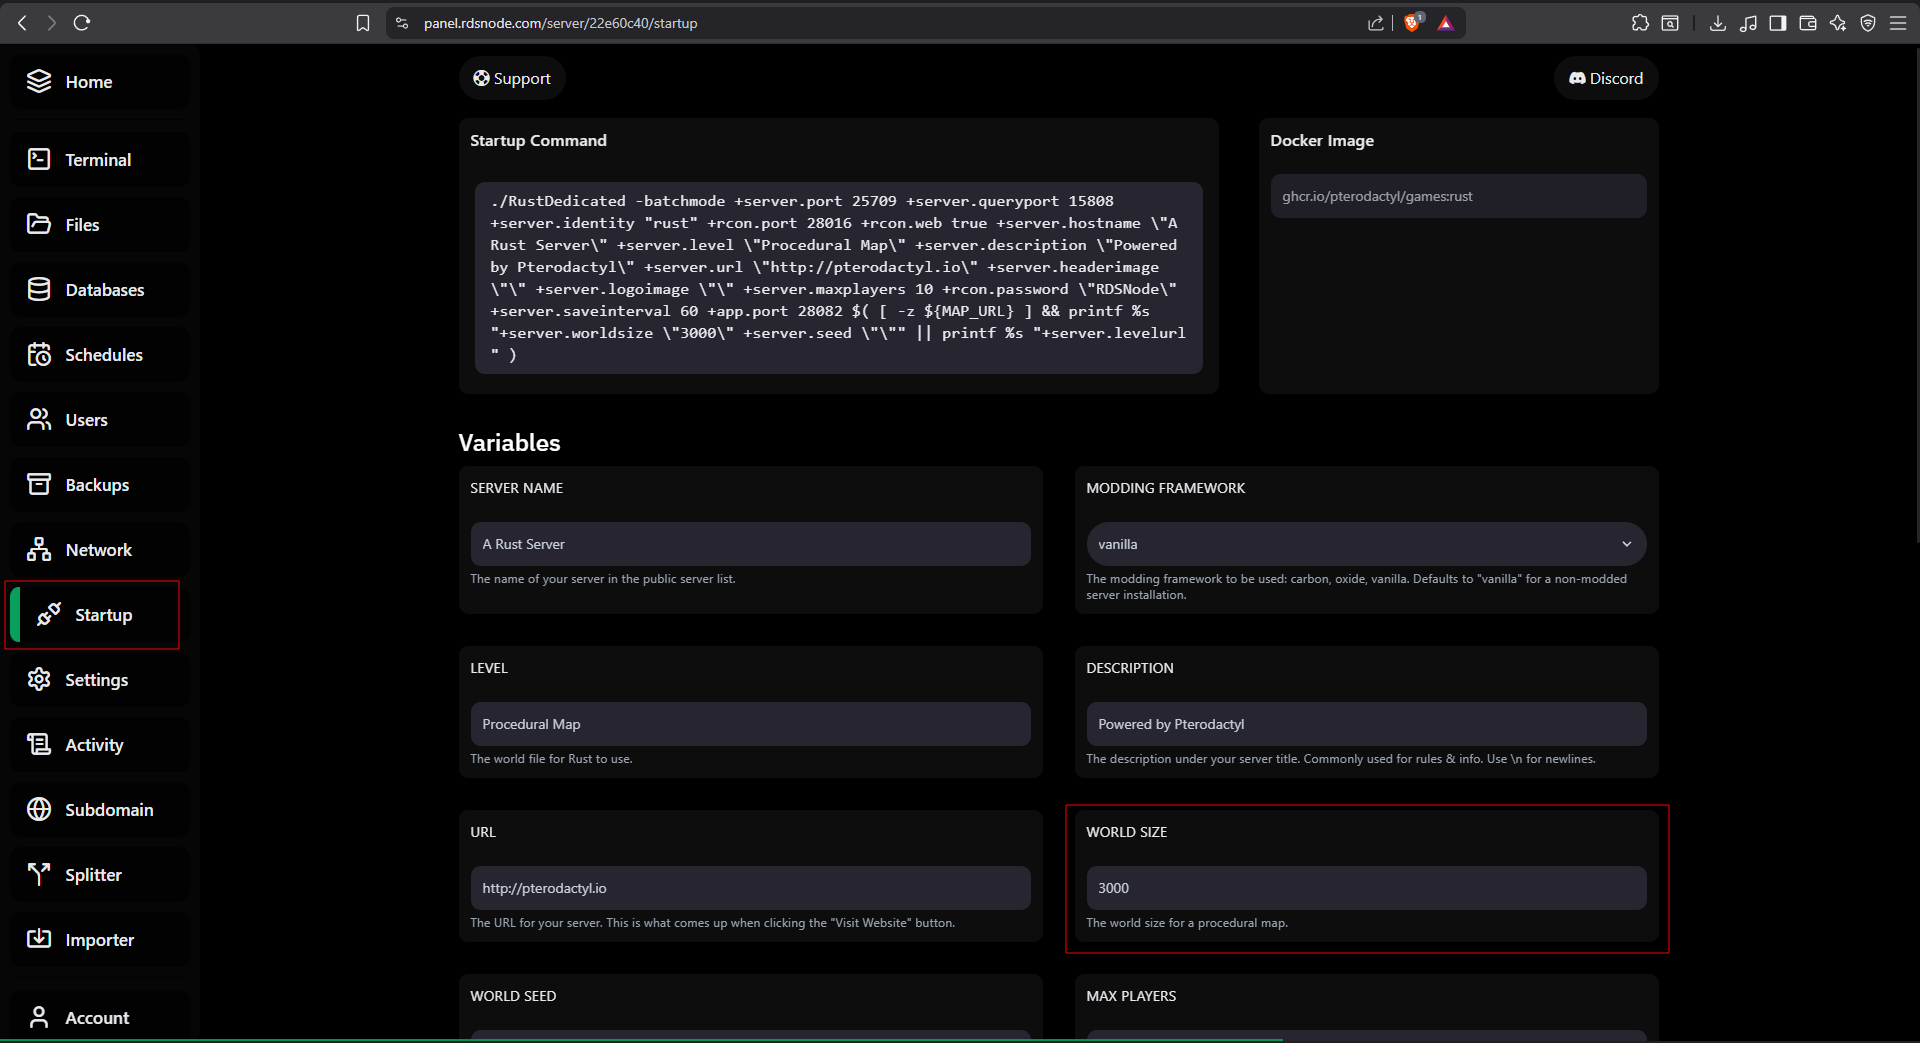This screenshot has height=1043, width=1920.
Task: Open Leo AI sparkle icon
Action: tap(1838, 23)
